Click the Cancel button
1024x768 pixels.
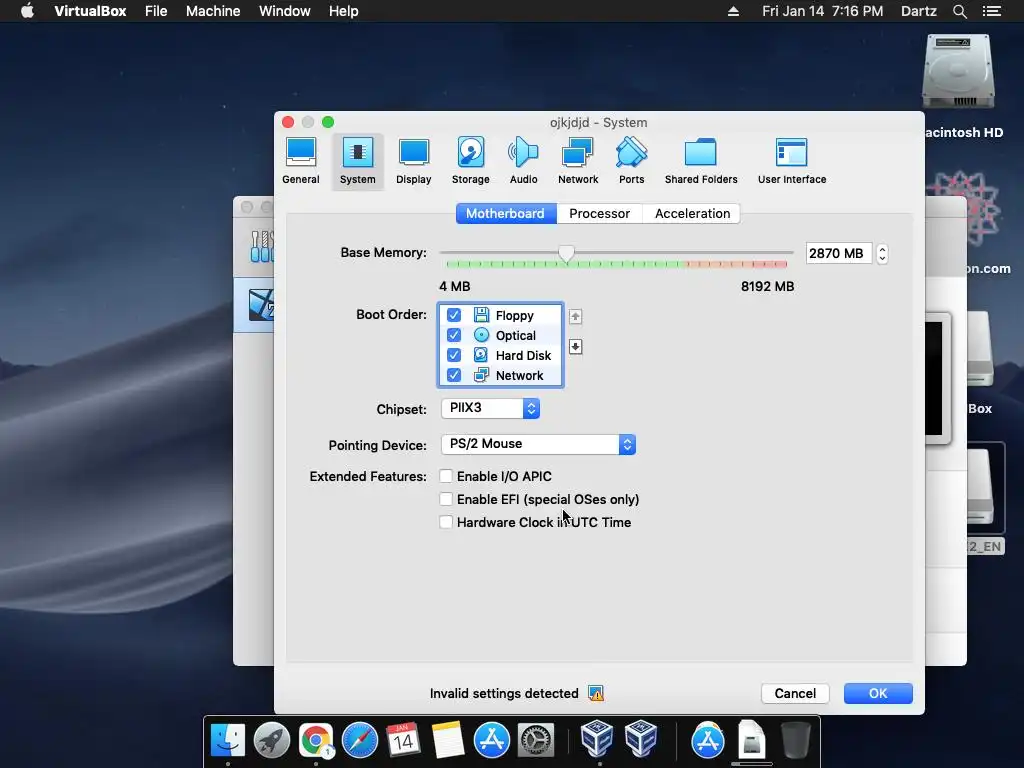(795, 693)
